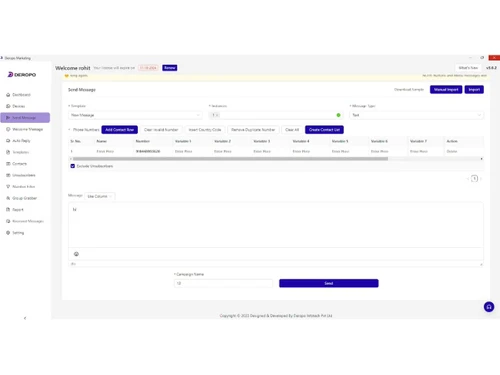Click the Renew license button

(x=170, y=68)
